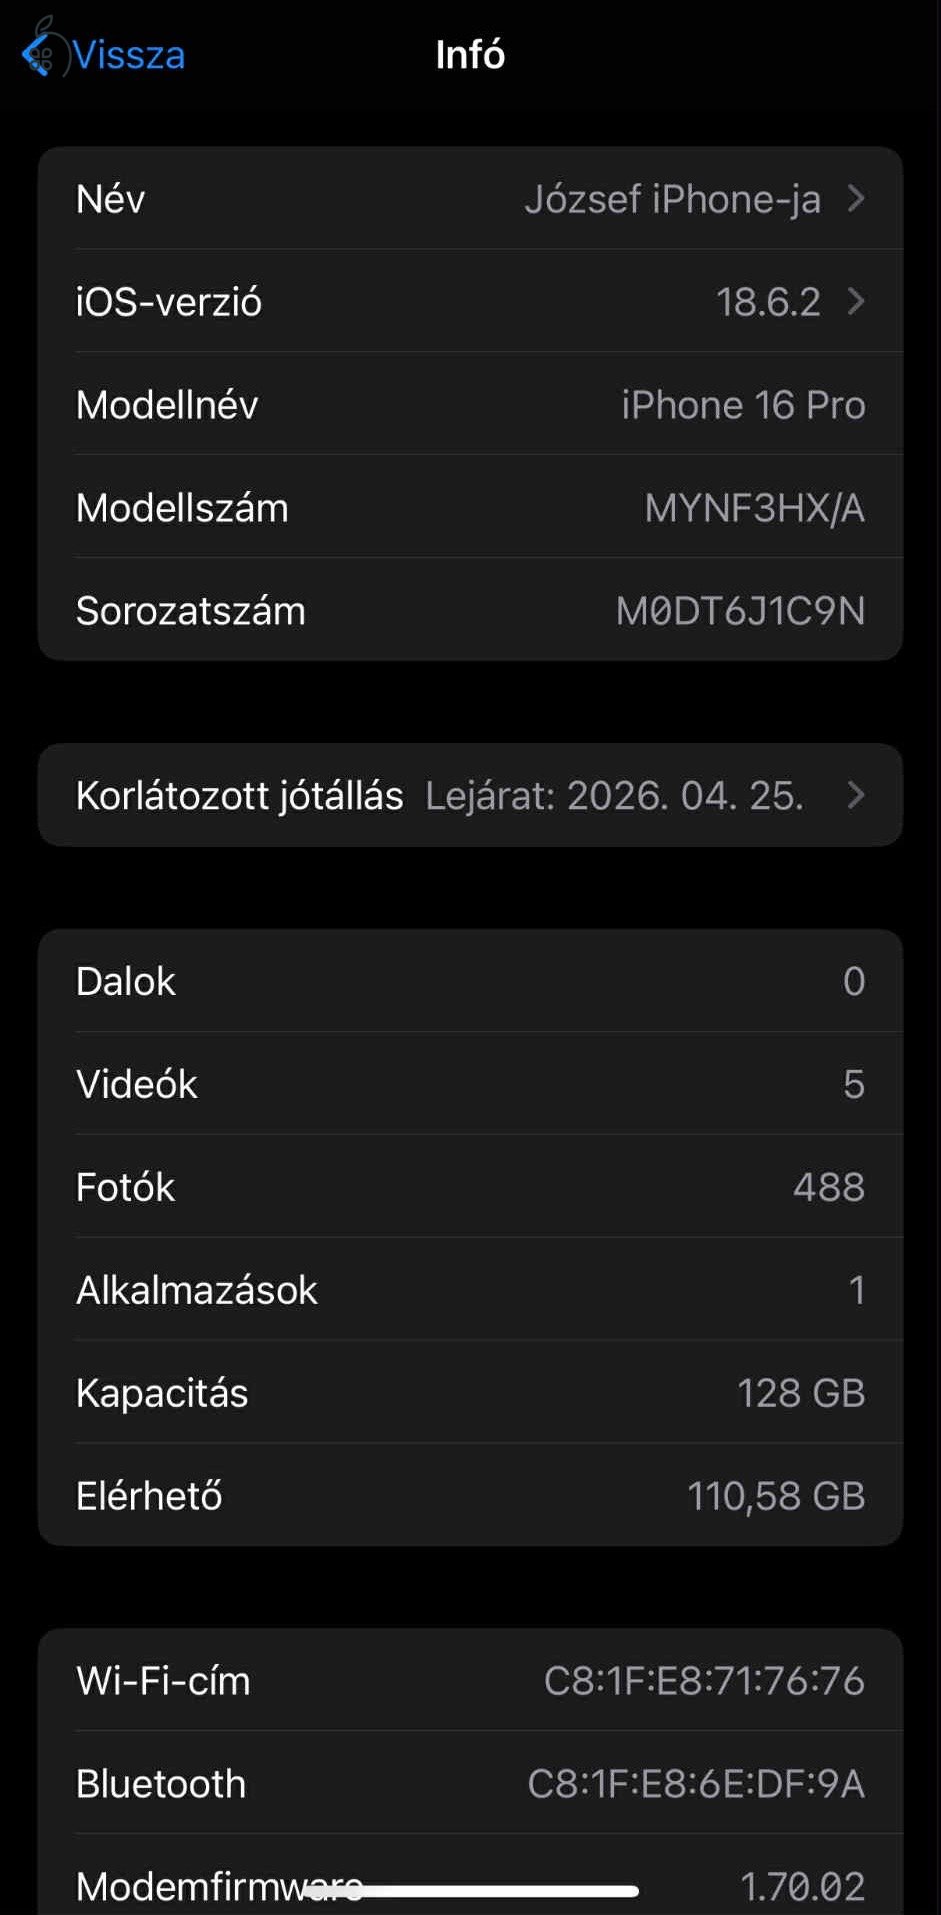Image resolution: width=941 pixels, height=1915 pixels.
Task: Tap the Kapacitás 128 GB row
Action: point(470,1393)
